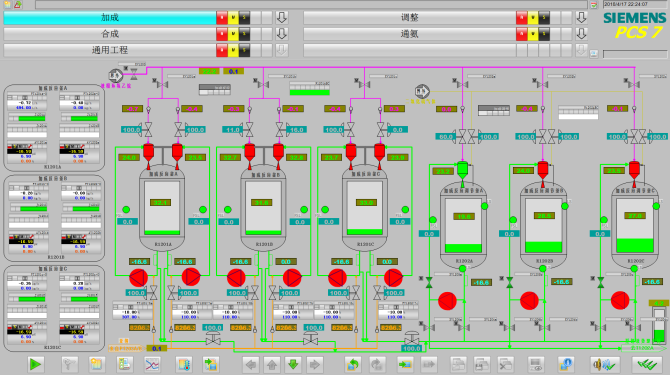The height and width of the screenshot is (375, 670).
Task: Click the green down arrow navigation icon
Action: [293, 364]
